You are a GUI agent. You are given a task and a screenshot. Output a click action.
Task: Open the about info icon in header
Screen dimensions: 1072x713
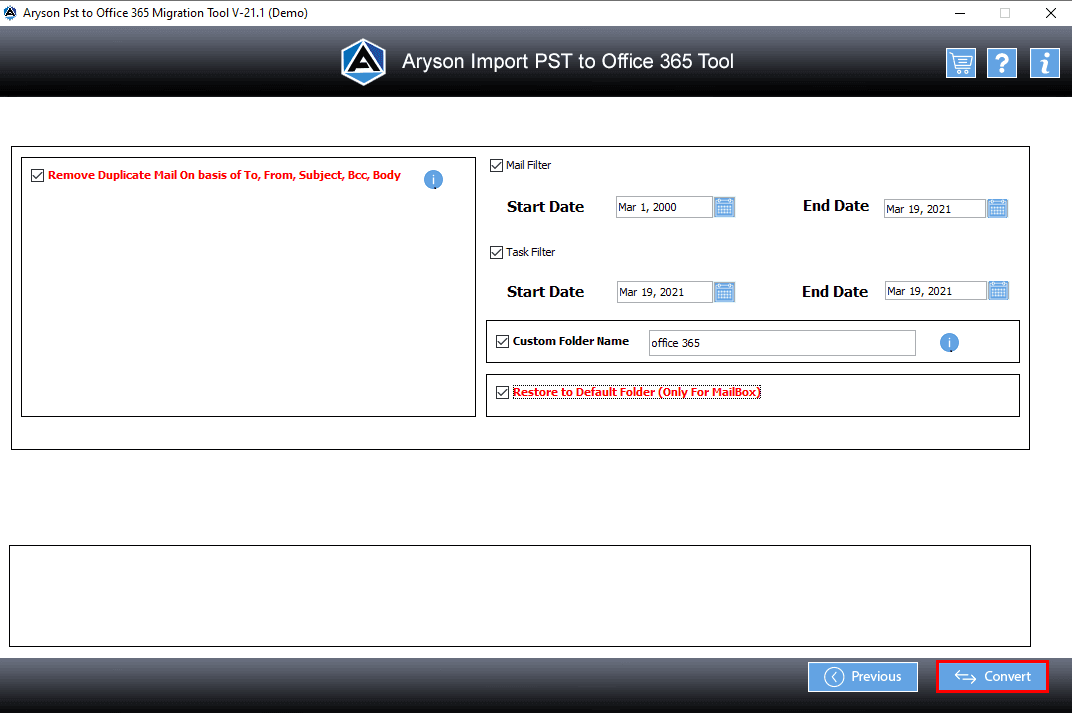(x=1045, y=63)
